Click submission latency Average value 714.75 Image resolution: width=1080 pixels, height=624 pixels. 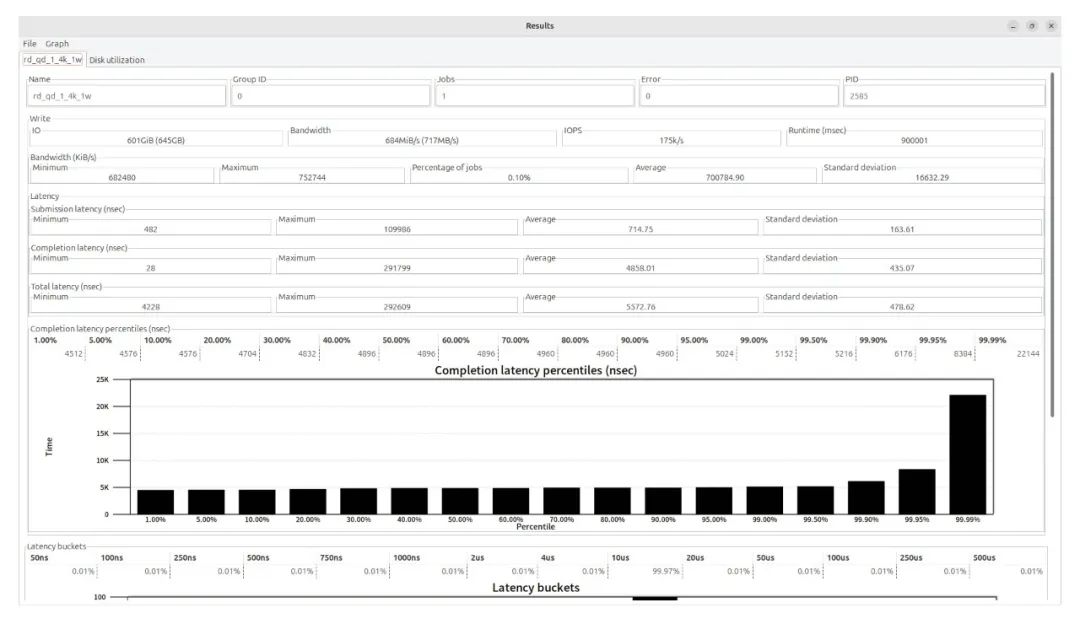[x=641, y=229]
